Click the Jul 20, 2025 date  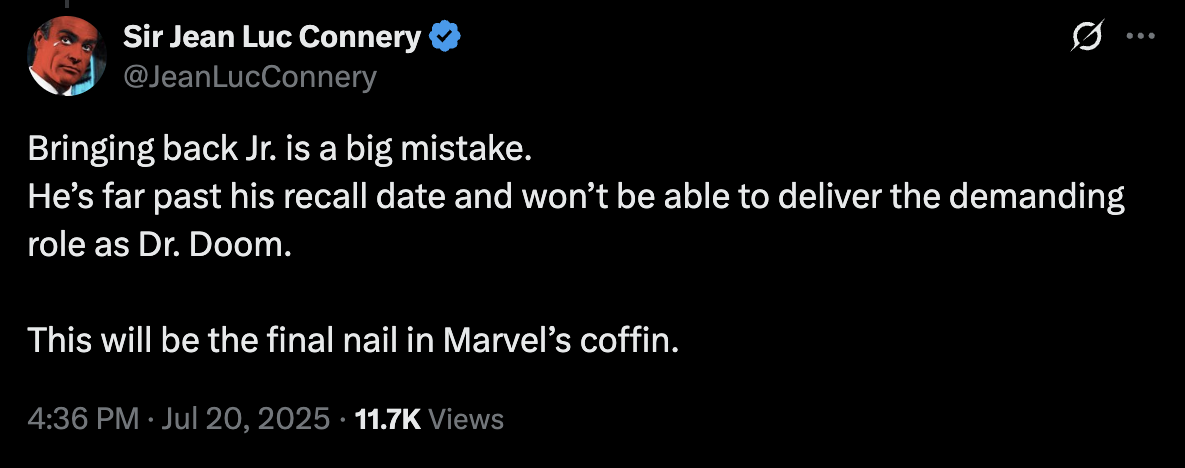tap(243, 419)
